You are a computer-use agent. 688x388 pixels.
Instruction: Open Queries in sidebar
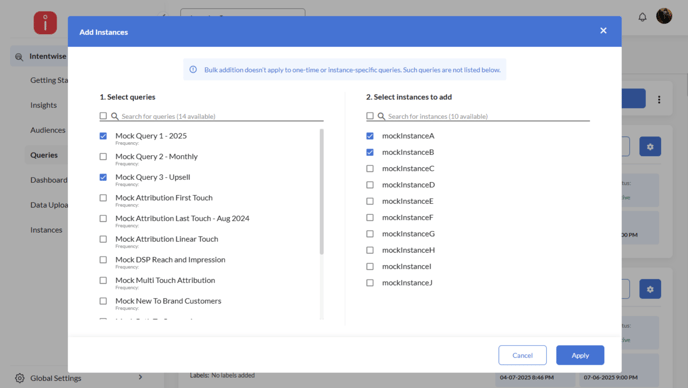[44, 155]
